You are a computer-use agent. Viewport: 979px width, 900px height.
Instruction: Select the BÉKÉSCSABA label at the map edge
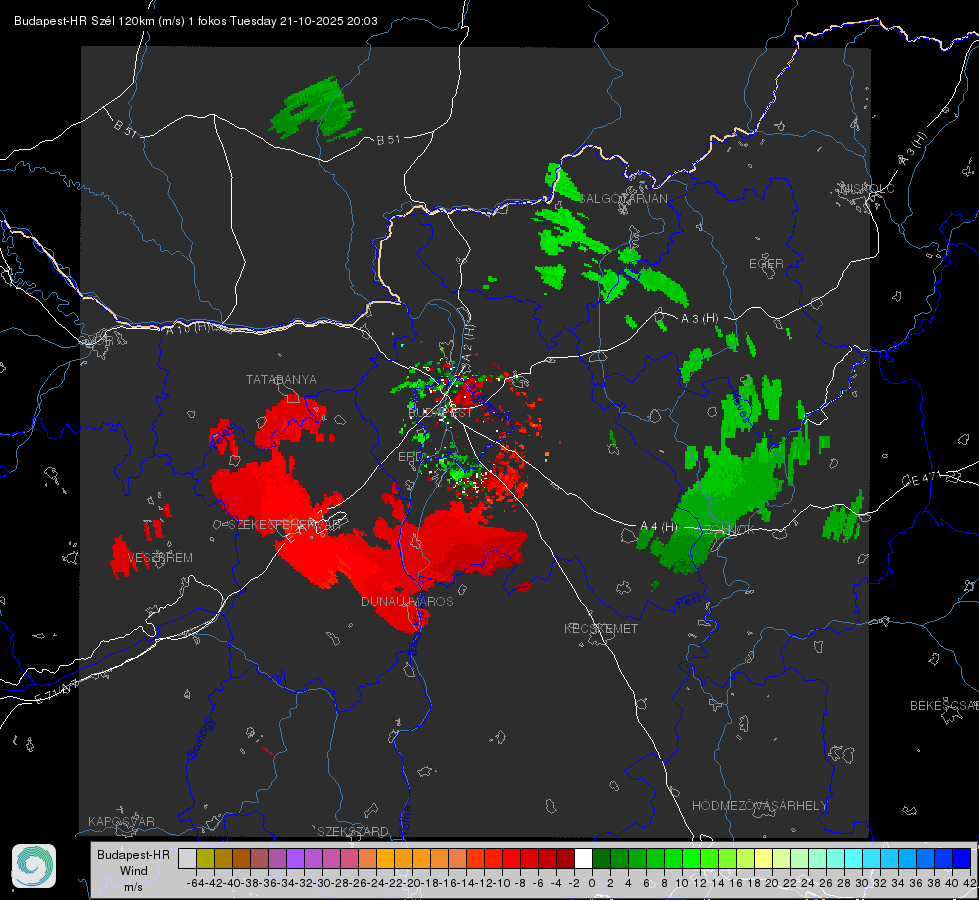pos(944,706)
